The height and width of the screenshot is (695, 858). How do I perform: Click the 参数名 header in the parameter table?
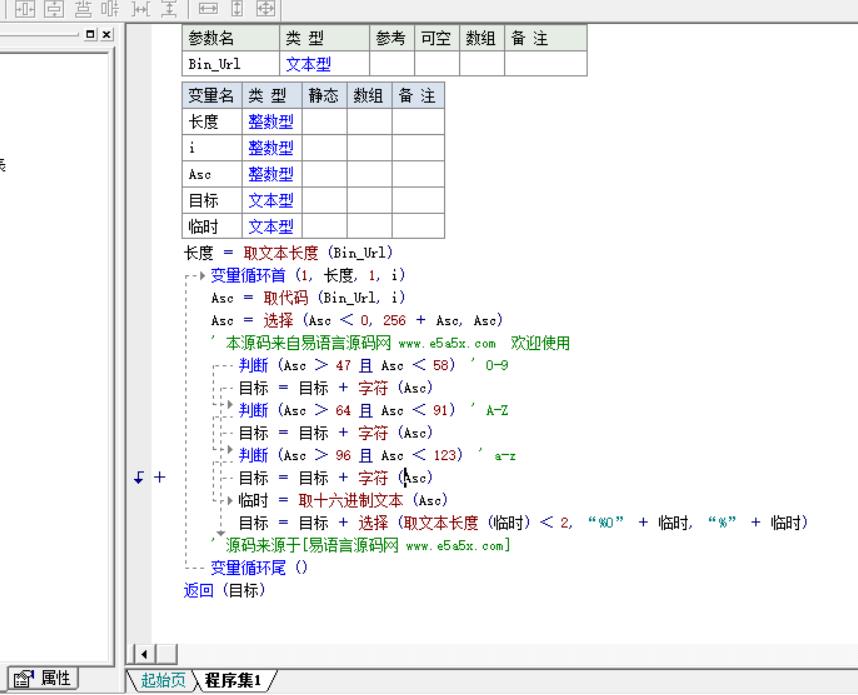tap(230, 38)
